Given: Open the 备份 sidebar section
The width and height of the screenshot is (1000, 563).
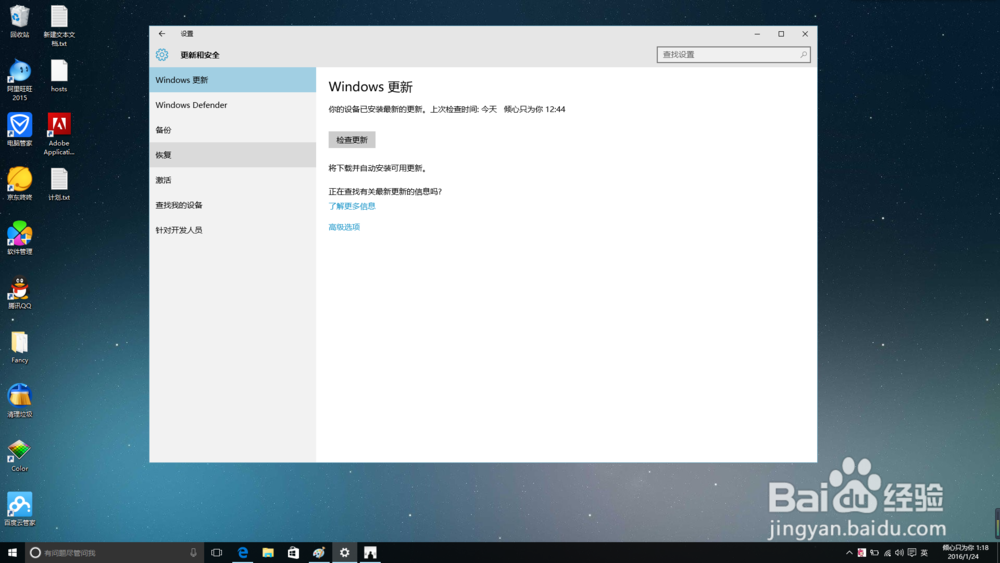Looking at the screenshot, I should click(x=233, y=130).
